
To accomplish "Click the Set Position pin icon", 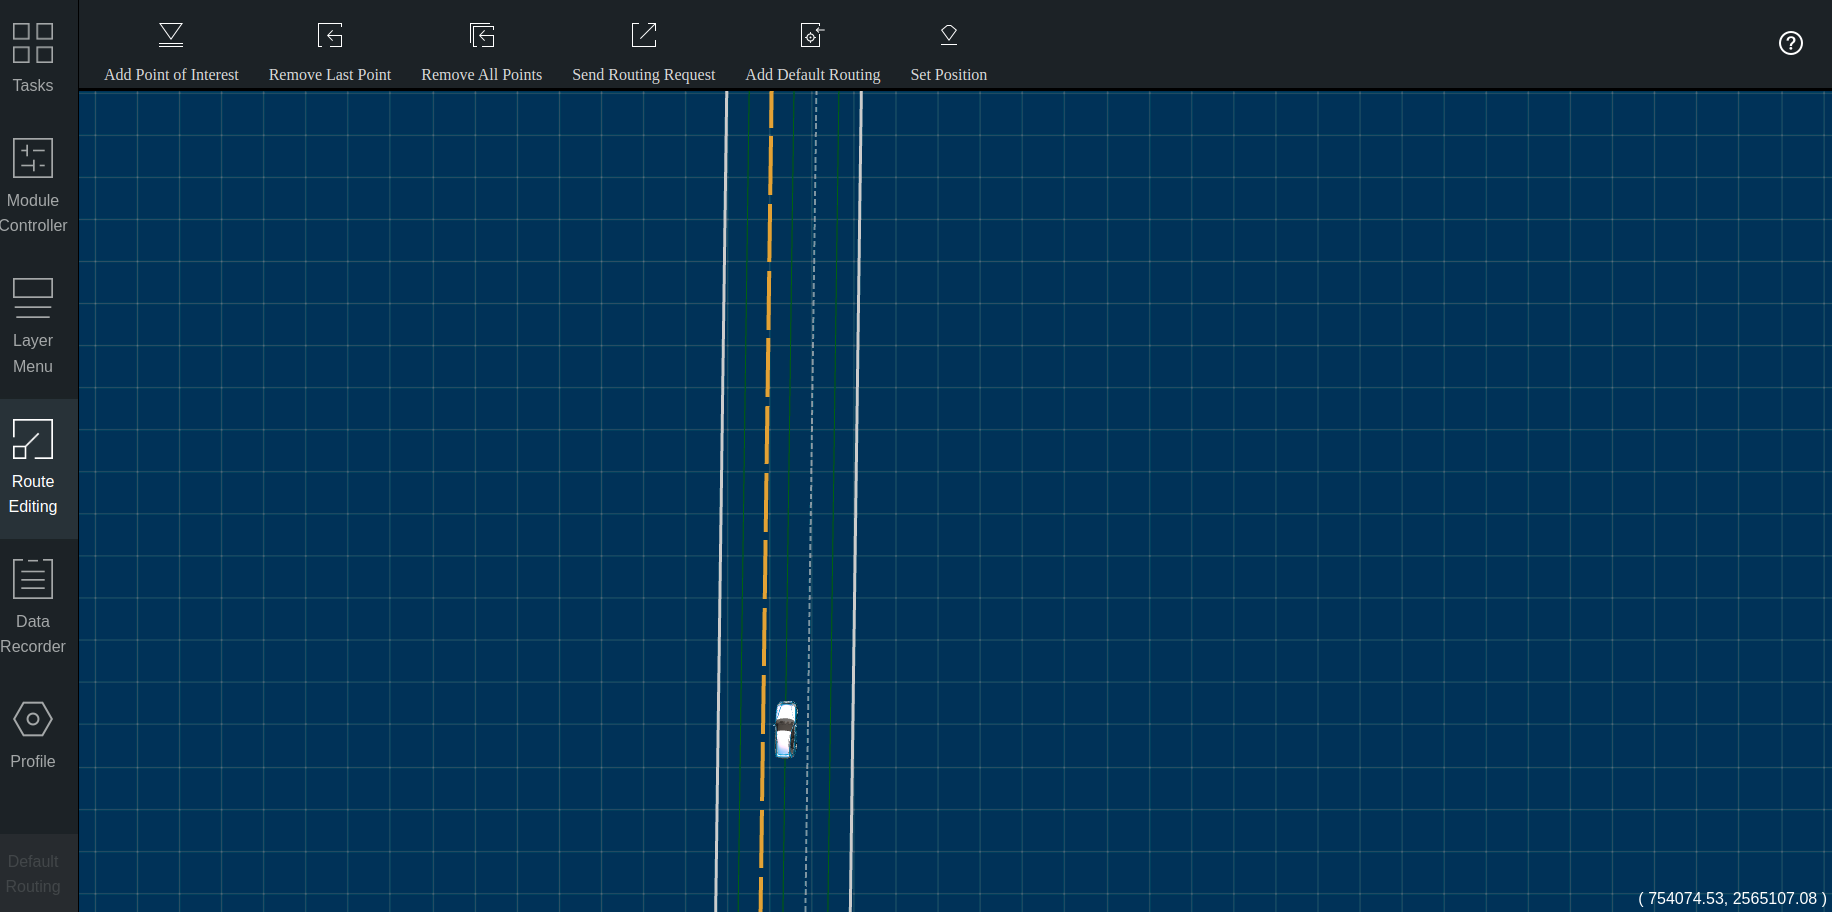I will coord(949,36).
